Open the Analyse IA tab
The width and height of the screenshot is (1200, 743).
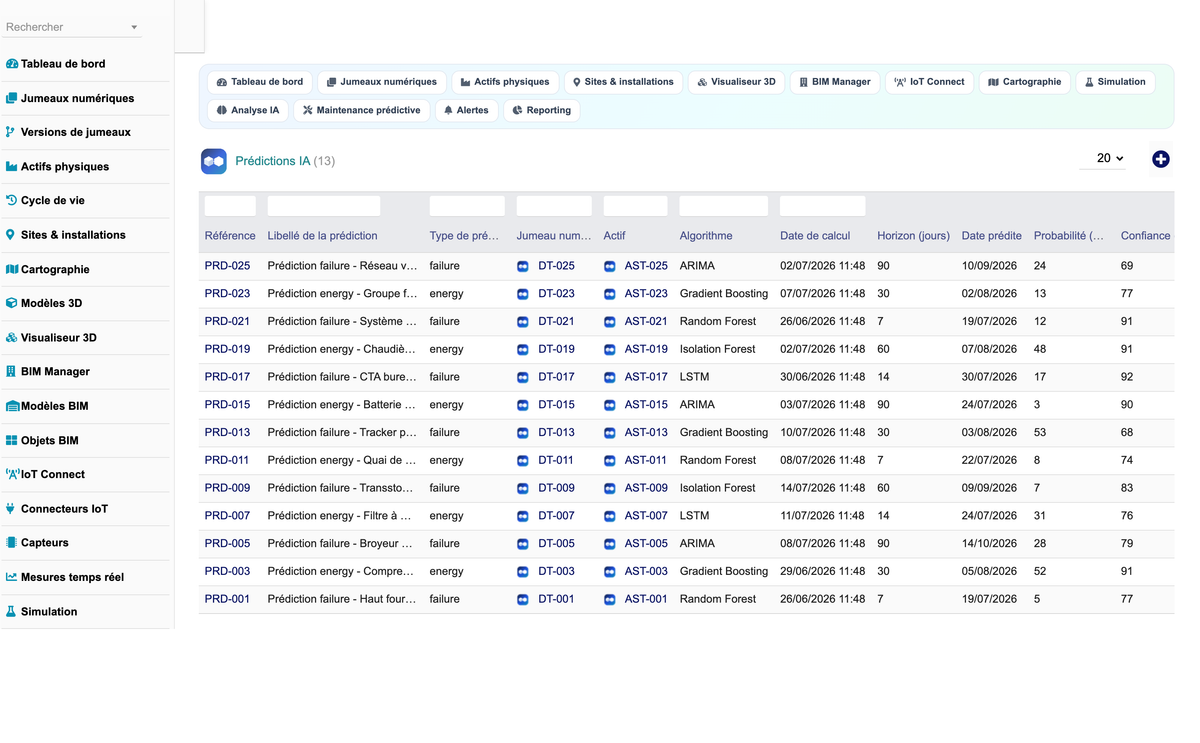(248, 110)
